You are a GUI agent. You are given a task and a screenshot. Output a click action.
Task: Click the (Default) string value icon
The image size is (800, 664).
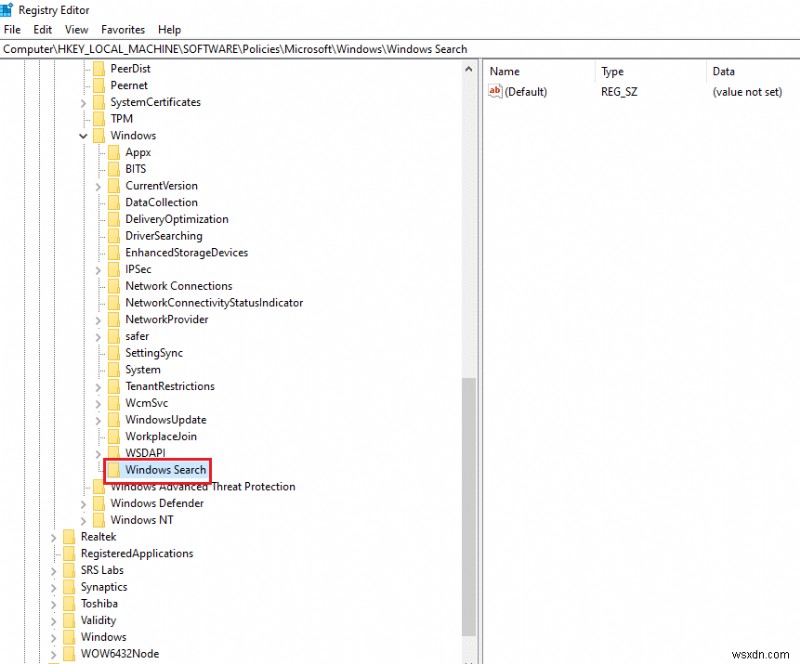[x=495, y=91]
